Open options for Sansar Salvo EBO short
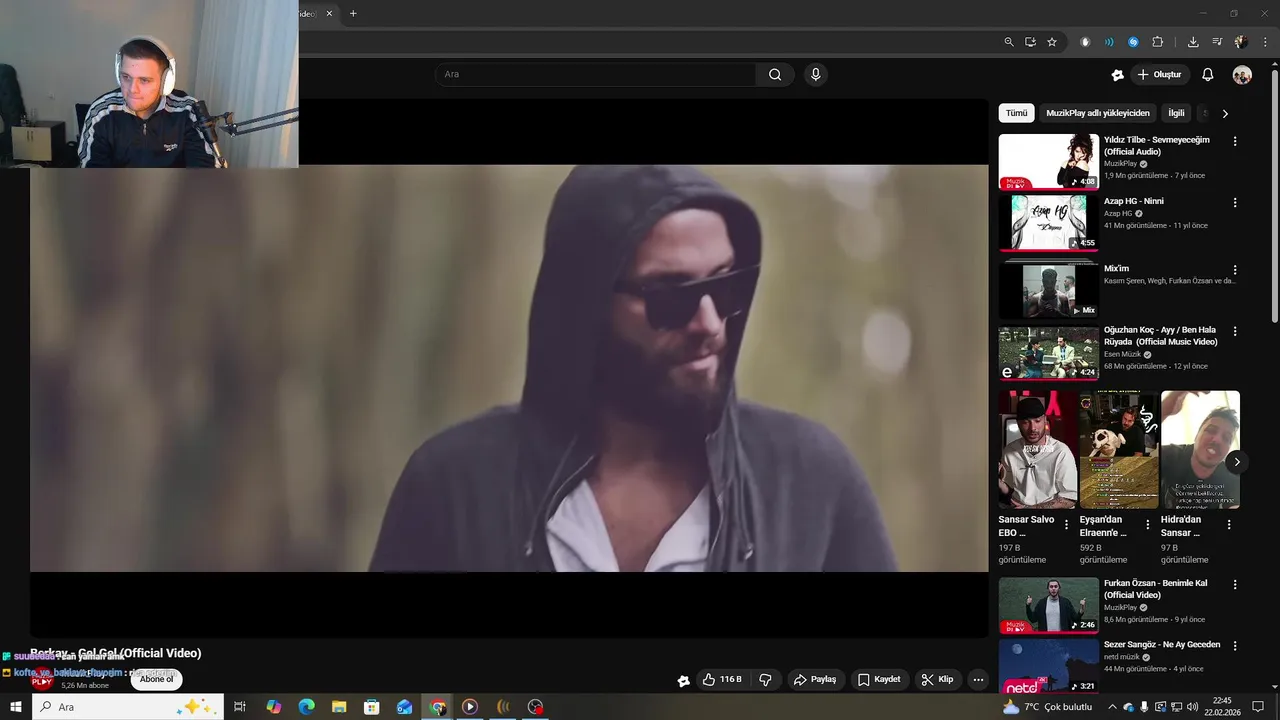Screen dimensions: 1280x720 tap(1066, 524)
